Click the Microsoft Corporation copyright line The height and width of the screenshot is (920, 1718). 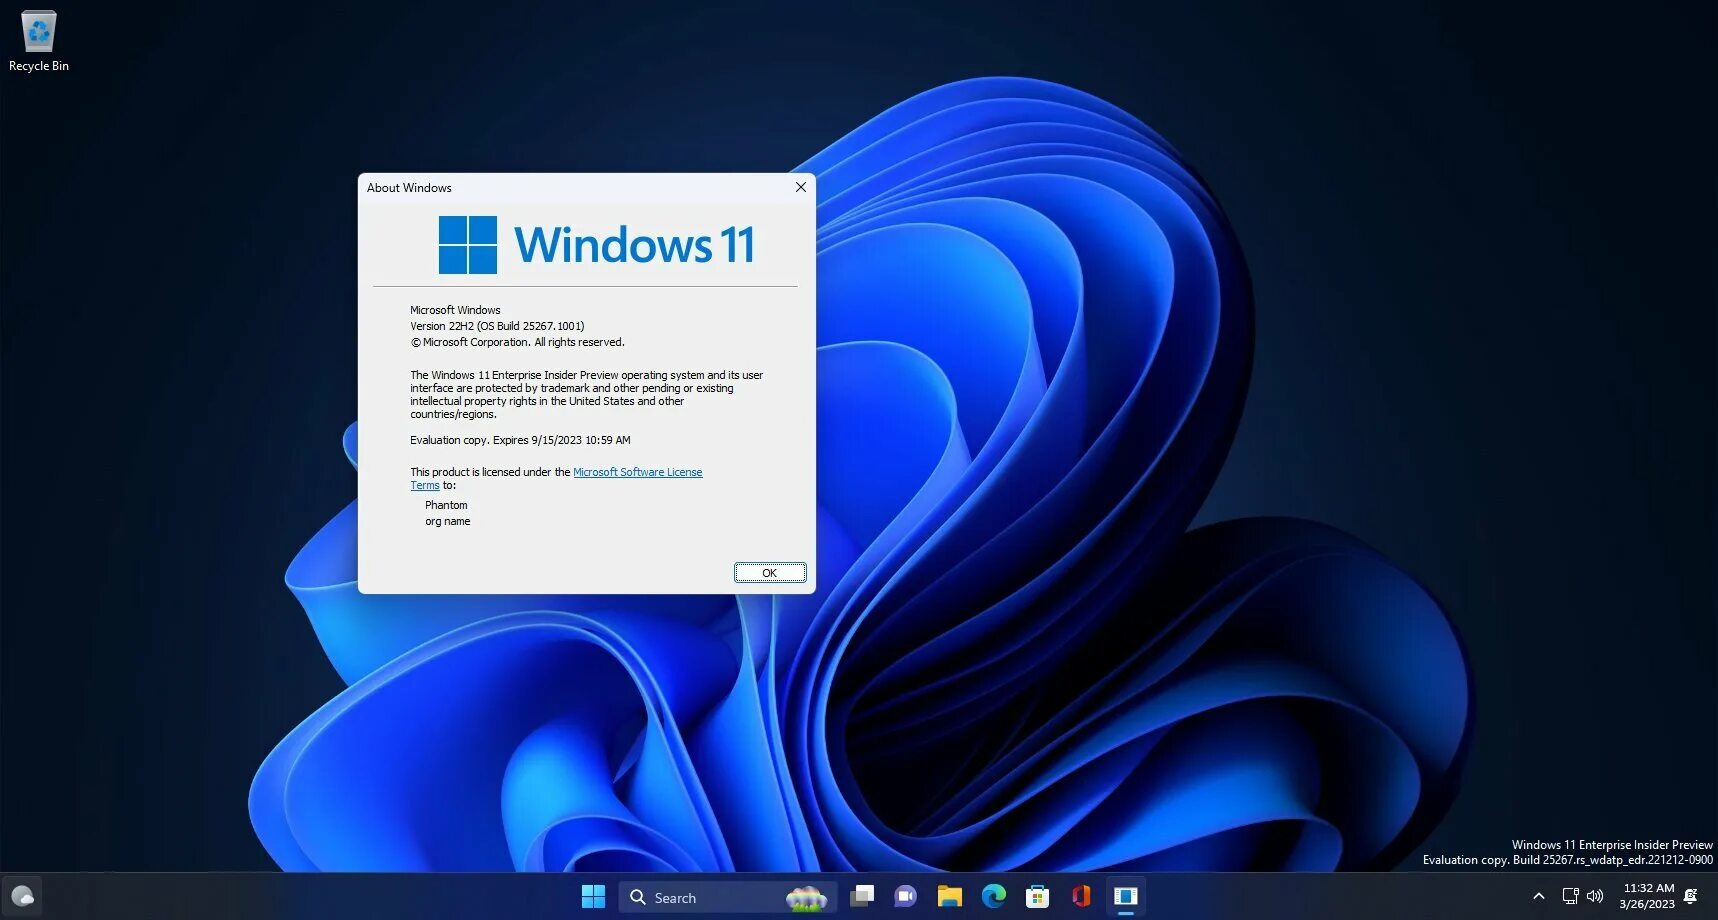517,342
